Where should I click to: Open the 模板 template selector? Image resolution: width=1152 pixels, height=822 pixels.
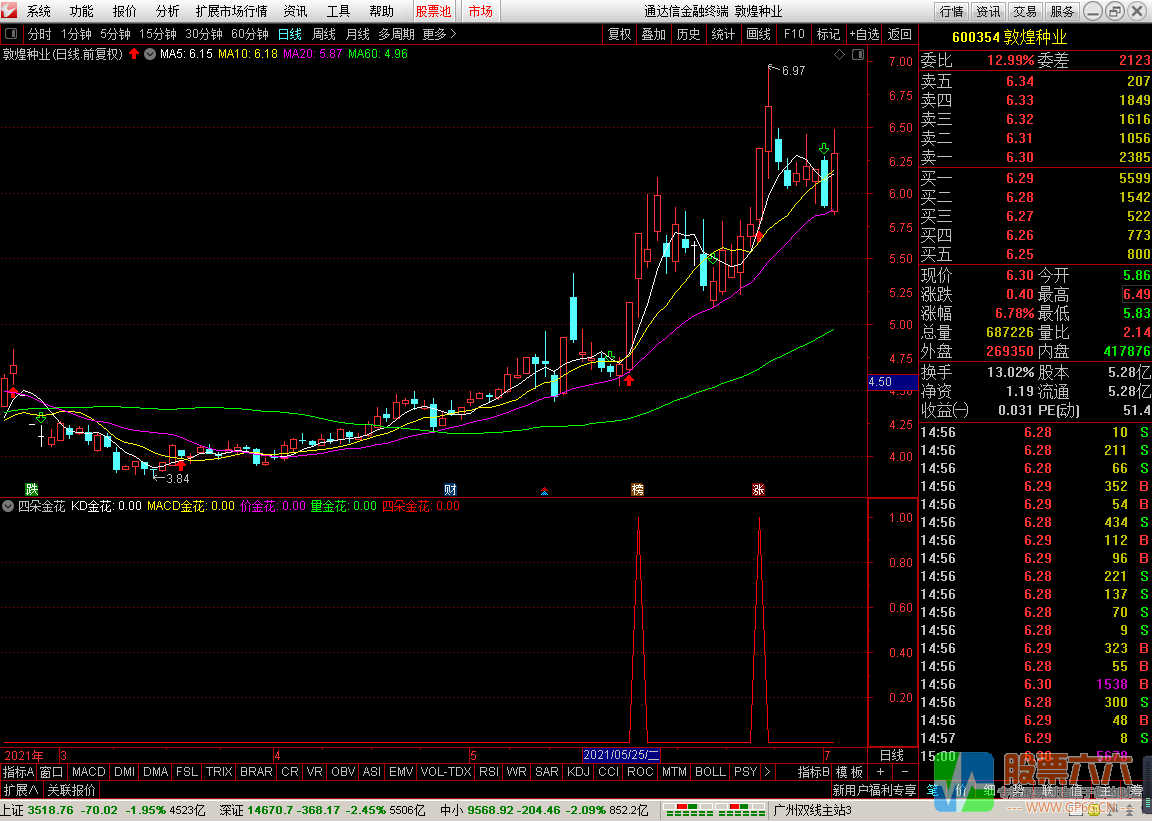pos(849,771)
